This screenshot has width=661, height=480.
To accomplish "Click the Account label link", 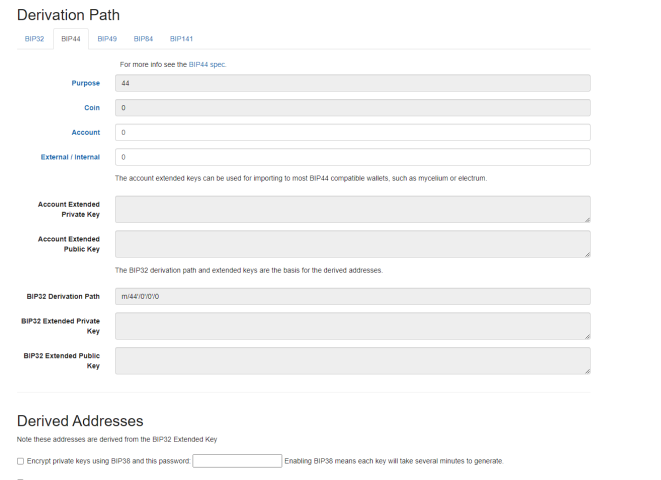I will pyautogui.click(x=86, y=132).
